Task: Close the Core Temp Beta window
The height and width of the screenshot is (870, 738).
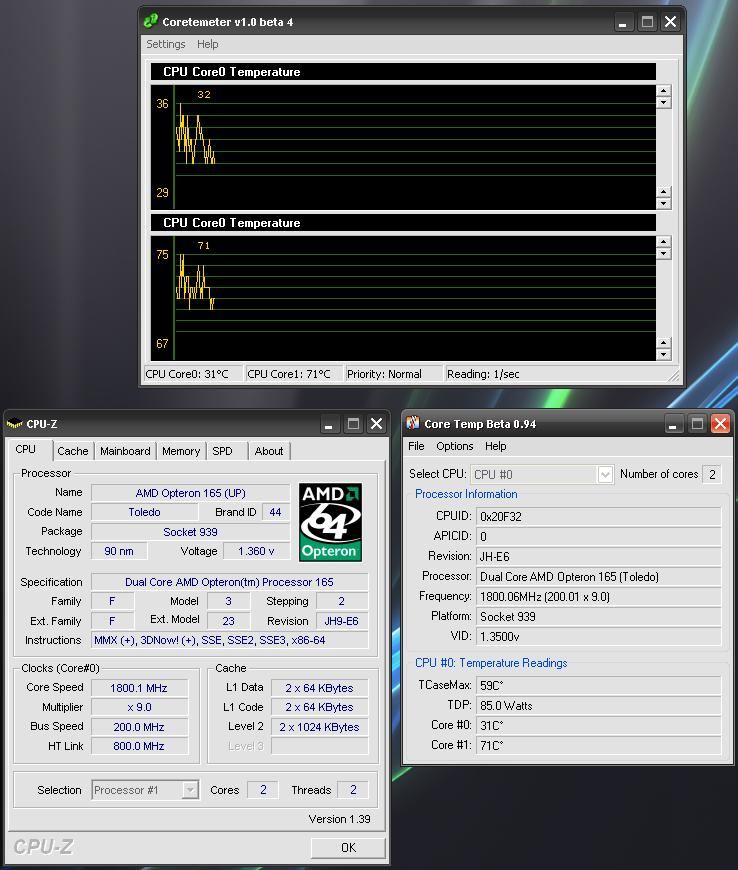Action: point(720,424)
